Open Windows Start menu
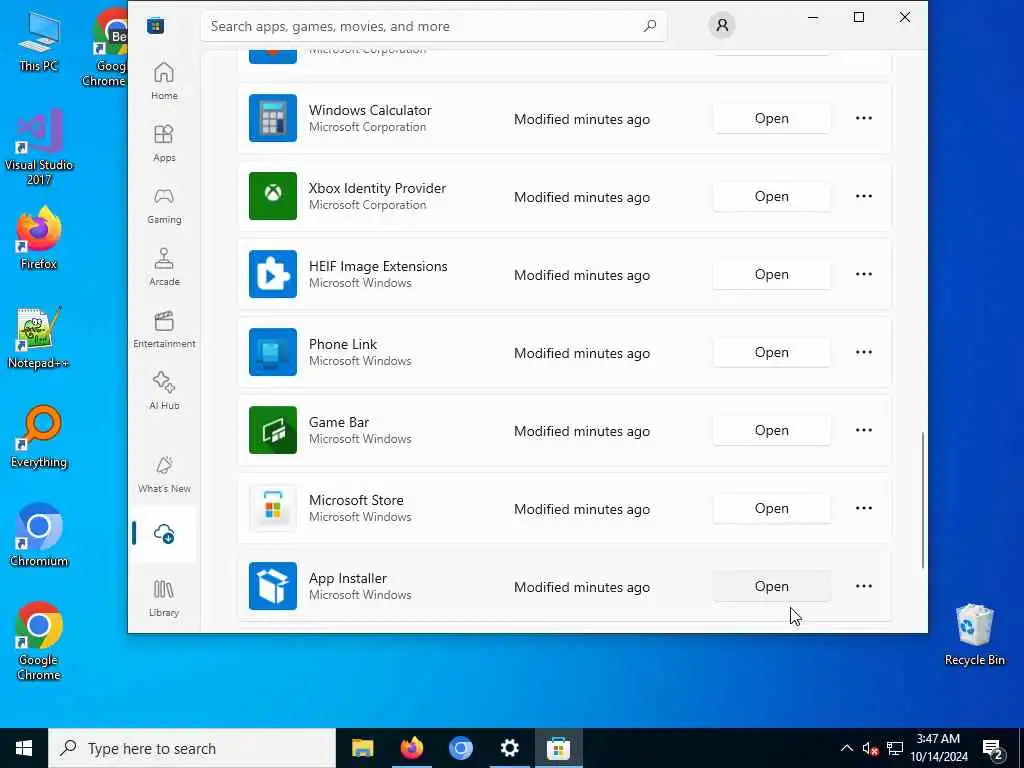The height and width of the screenshot is (768, 1024). tap(24, 748)
